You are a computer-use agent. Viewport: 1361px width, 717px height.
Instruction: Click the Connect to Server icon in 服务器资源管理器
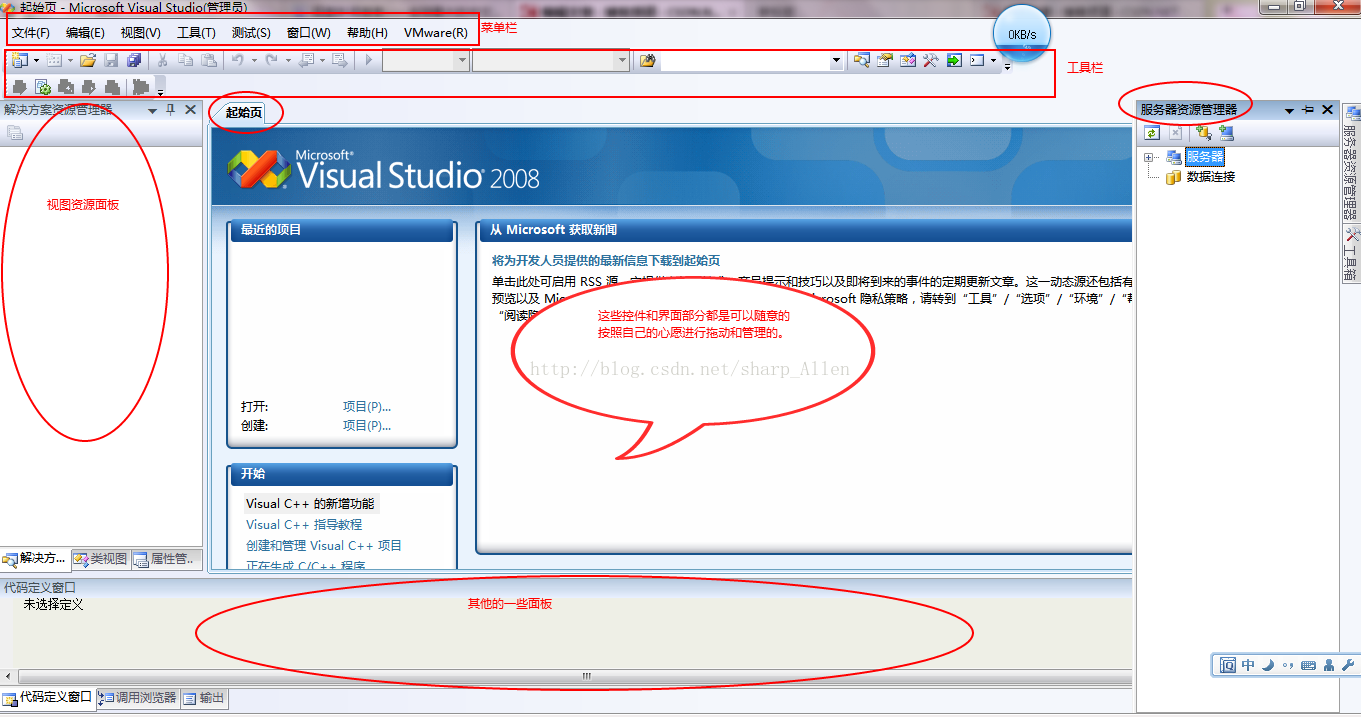click(1226, 132)
